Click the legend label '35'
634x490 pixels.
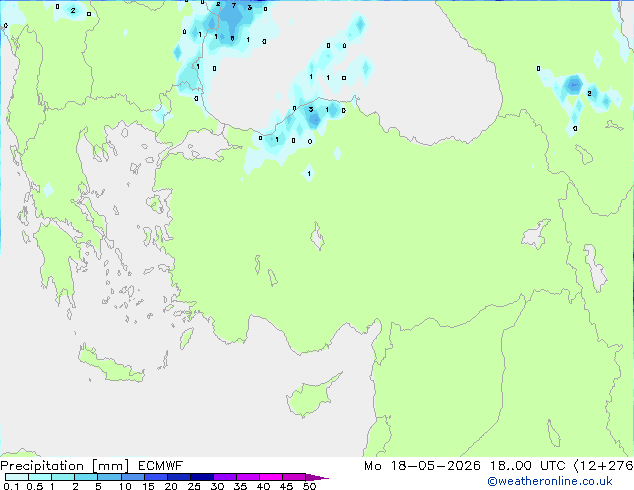[x=241, y=486]
